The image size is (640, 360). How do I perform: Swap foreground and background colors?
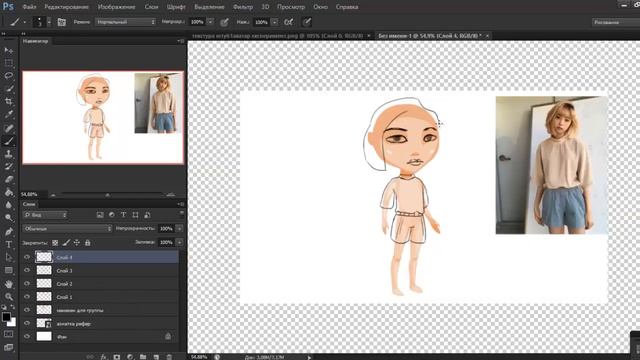(x=13, y=307)
